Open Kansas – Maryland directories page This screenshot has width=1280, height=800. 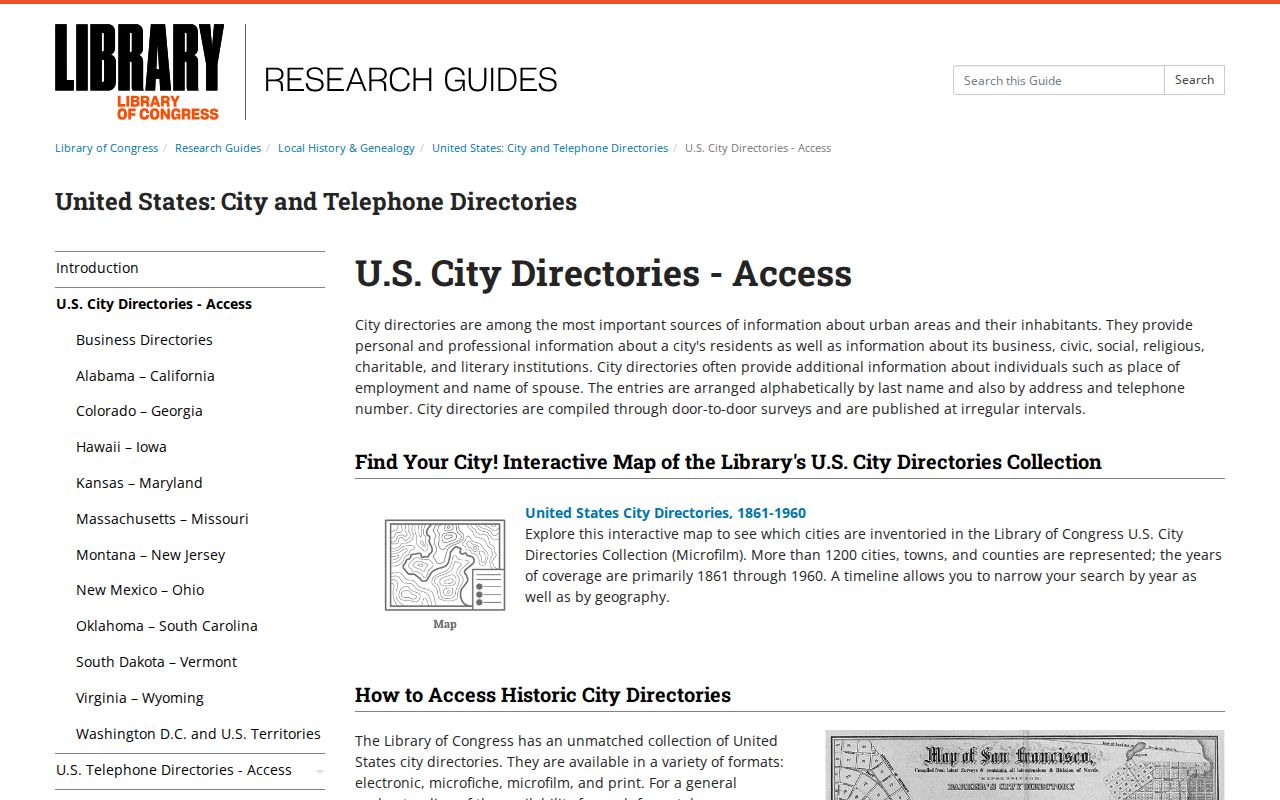tap(139, 483)
